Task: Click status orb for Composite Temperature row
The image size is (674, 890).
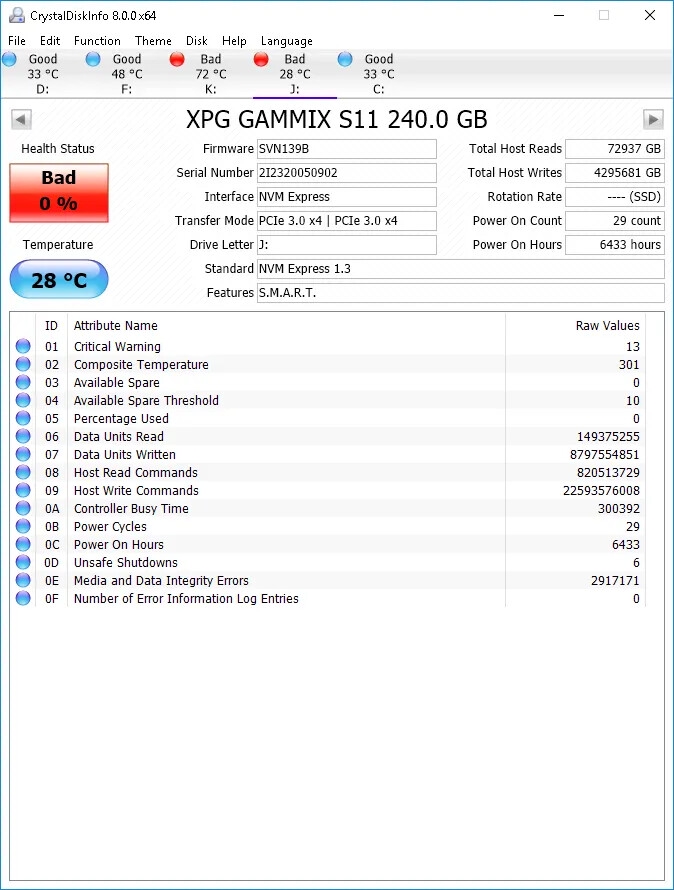Action: click(23, 364)
